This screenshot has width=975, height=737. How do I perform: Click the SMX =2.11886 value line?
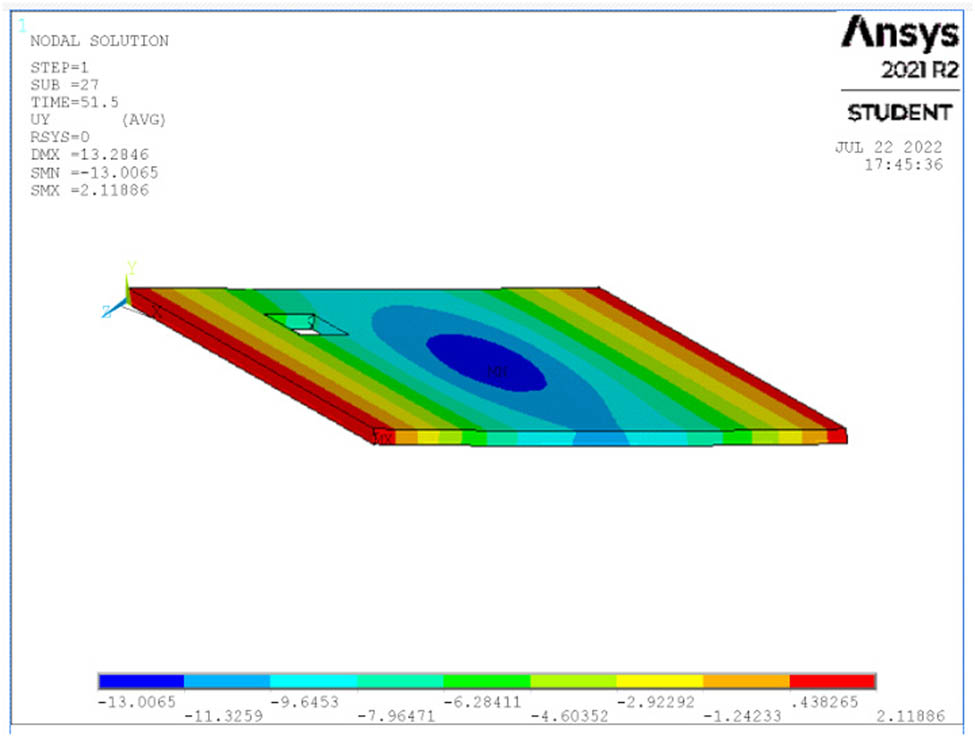tap(89, 190)
